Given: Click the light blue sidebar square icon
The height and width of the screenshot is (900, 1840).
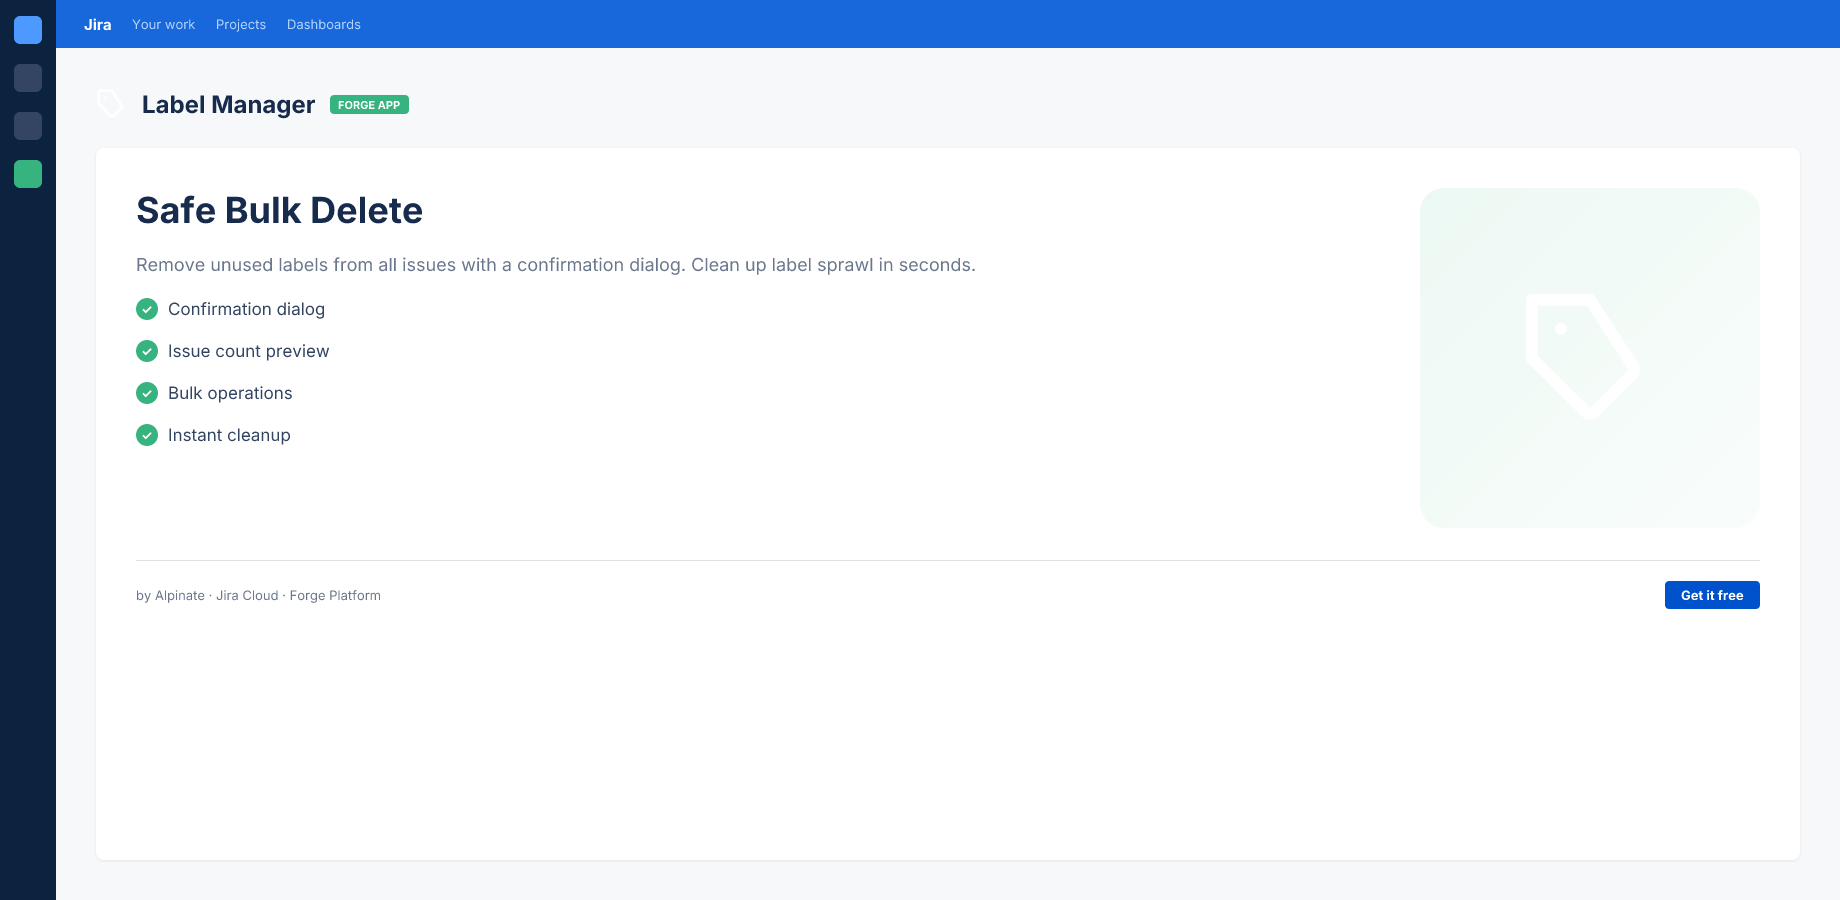Looking at the screenshot, I should click(28, 30).
